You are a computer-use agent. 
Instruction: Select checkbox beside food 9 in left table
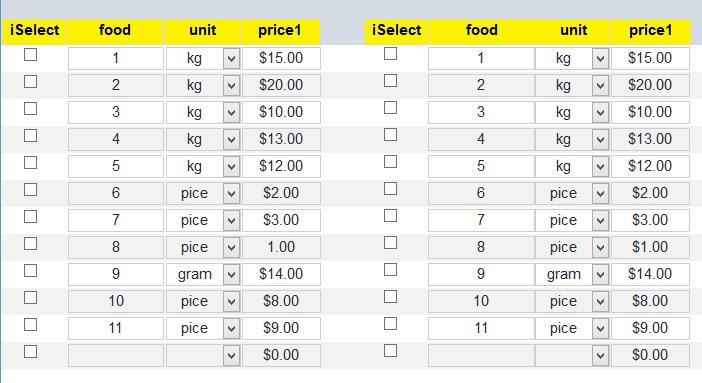(30, 271)
